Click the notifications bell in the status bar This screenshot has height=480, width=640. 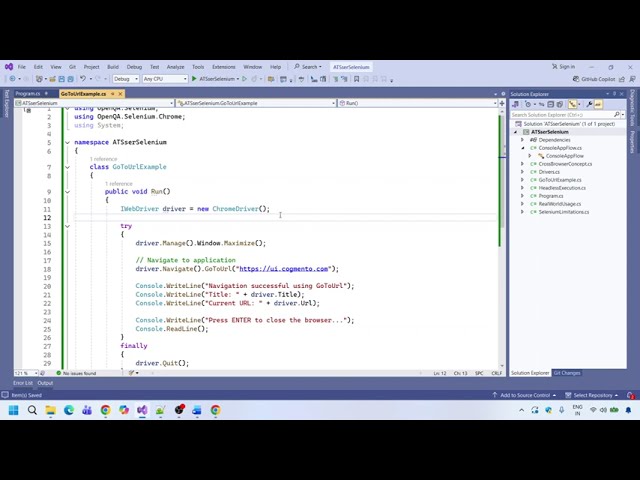pyautogui.click(x=631, y=395)
